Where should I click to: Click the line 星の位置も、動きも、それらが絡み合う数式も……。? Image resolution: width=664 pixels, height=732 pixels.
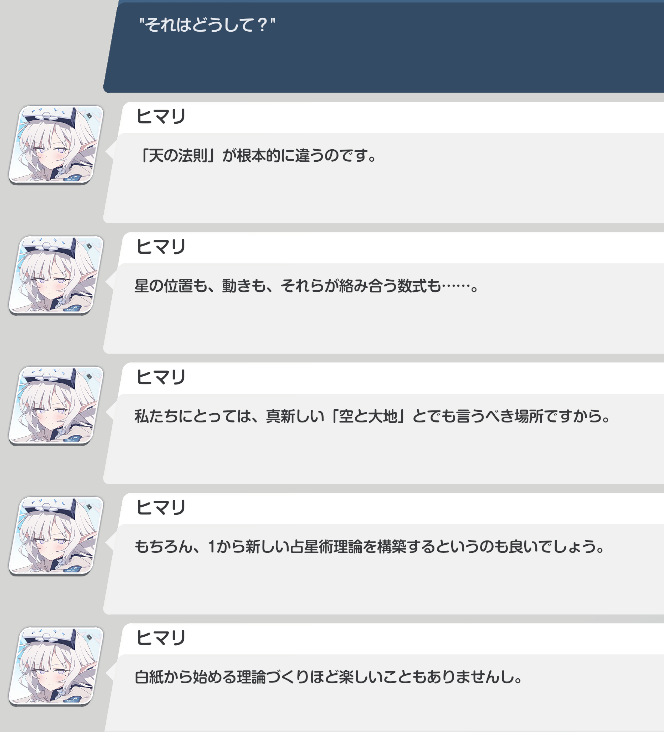307,286
